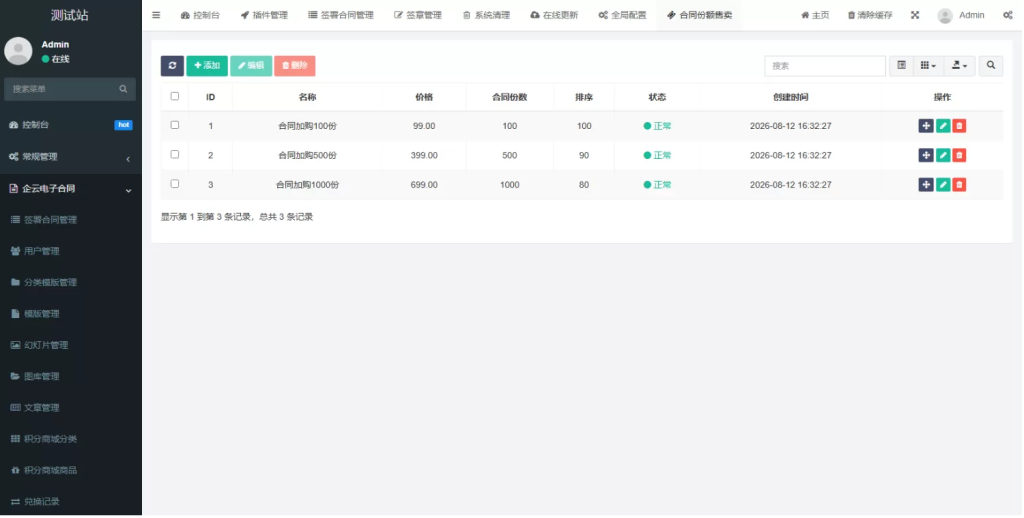Open sidebar 积分商城分类 item
This screenshot has width=1024, height=518.
click(71, 440)
